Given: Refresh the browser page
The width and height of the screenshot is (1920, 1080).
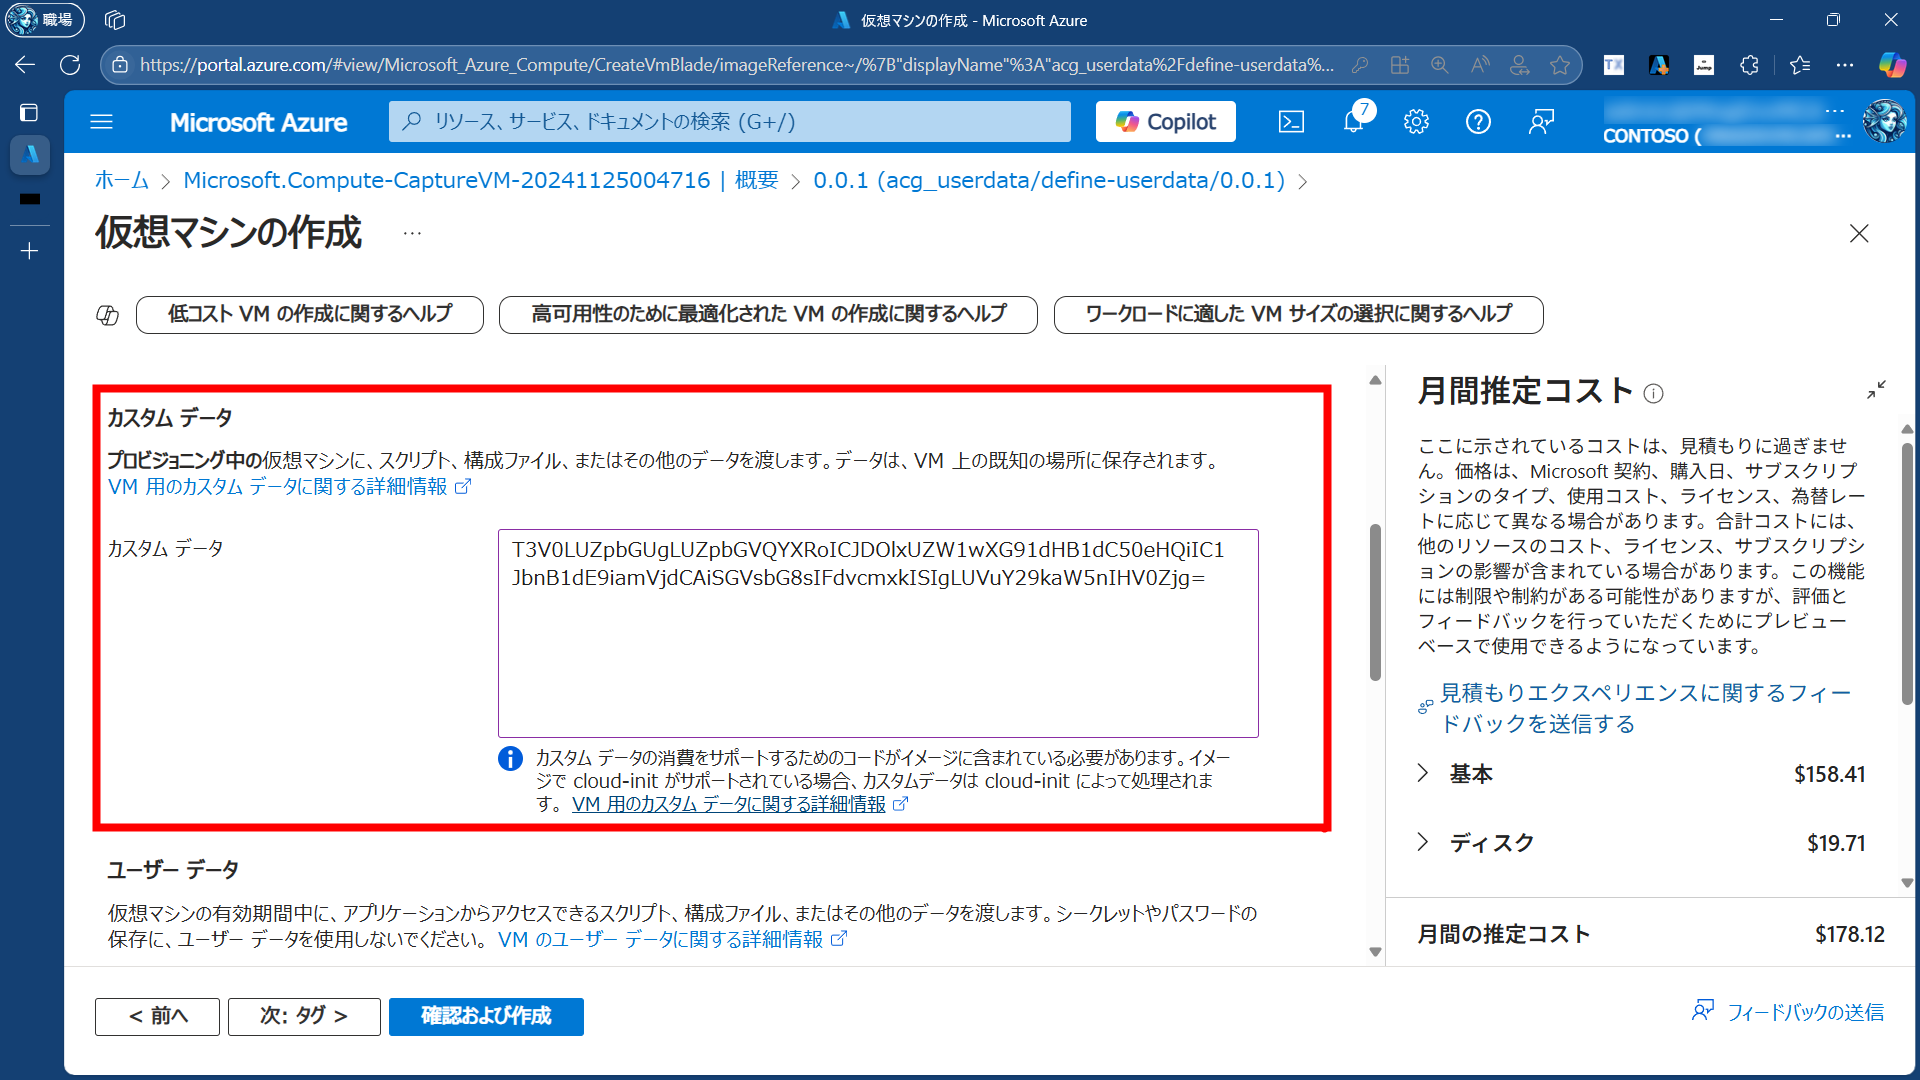Looking at the screenshot, I should [70, 65].
